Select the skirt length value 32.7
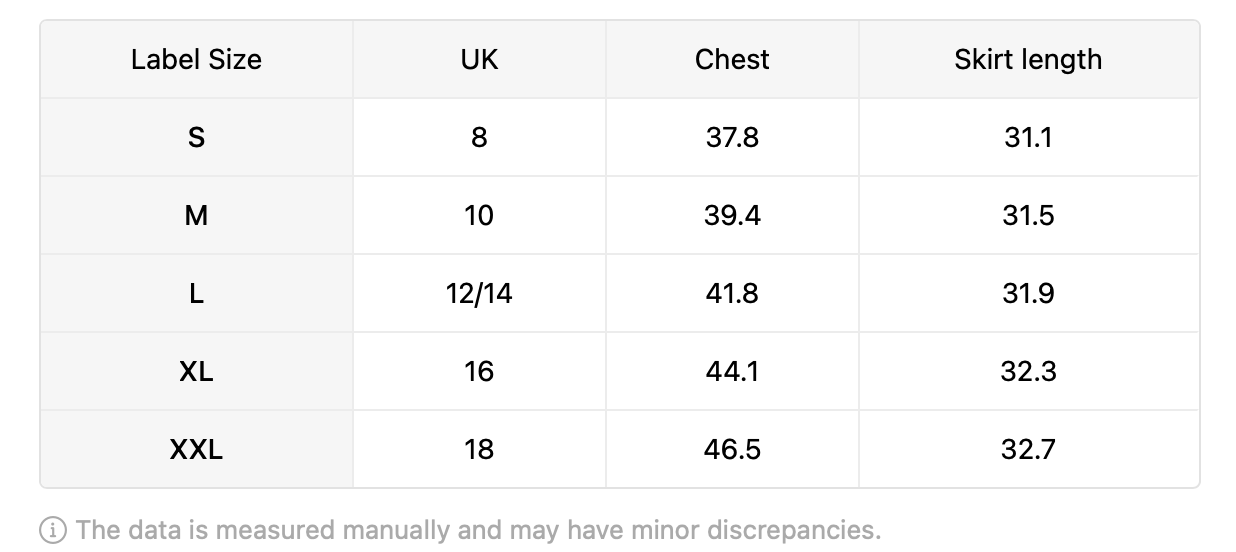Image resolution: width=1236 pixels, height=552 pixels. click(1028, 449)
